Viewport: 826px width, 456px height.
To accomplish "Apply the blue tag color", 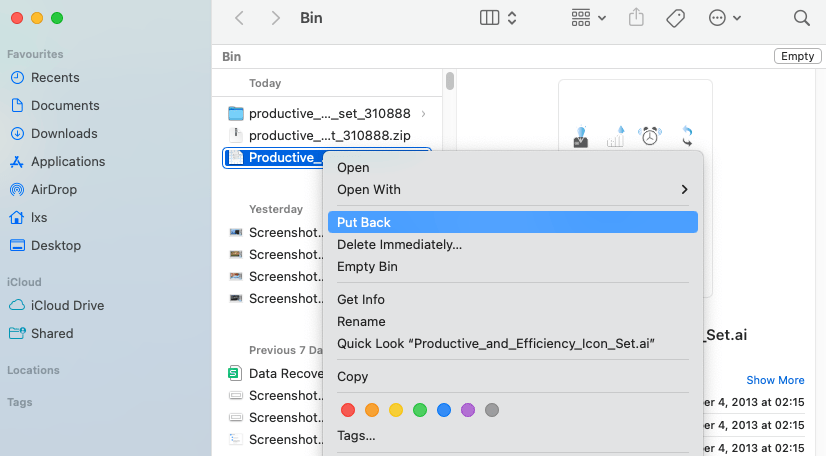I will pyautogui.click(x=444, y=410).
